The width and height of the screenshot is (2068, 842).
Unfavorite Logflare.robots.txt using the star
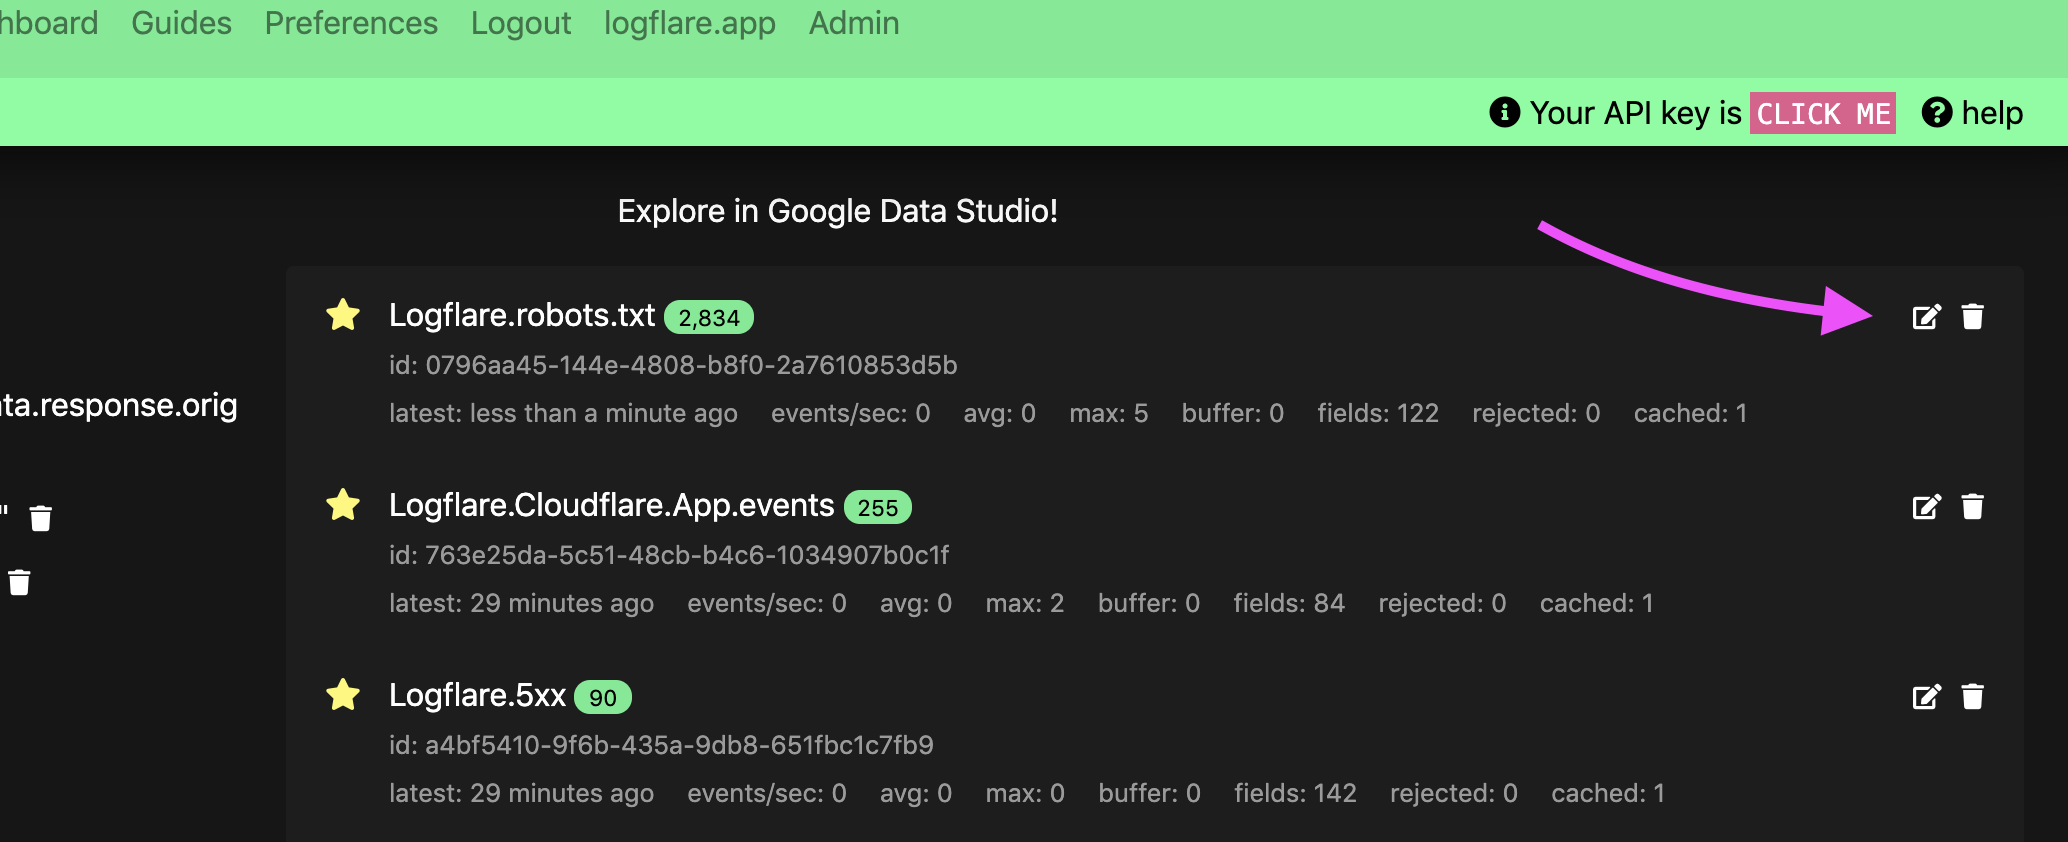click(343, 315)
